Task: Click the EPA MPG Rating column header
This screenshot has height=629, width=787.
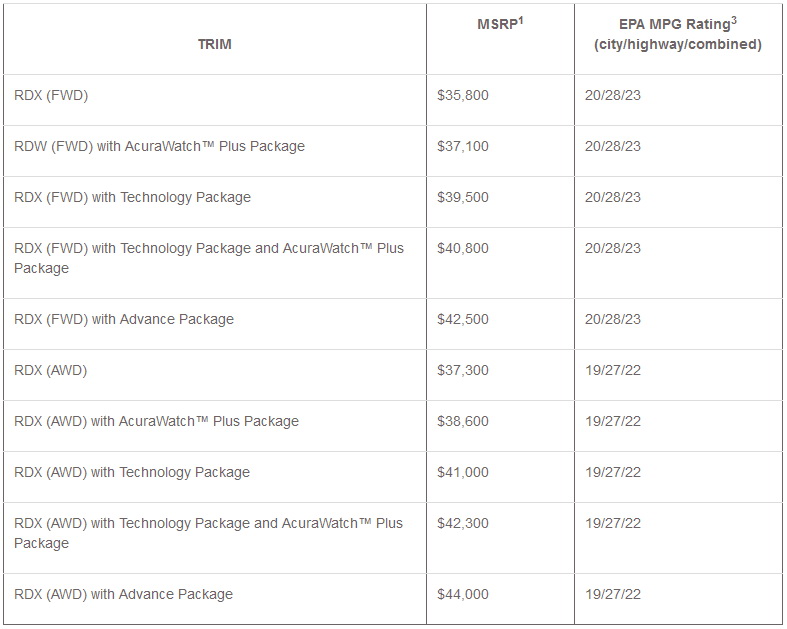Action: [677, 34]
